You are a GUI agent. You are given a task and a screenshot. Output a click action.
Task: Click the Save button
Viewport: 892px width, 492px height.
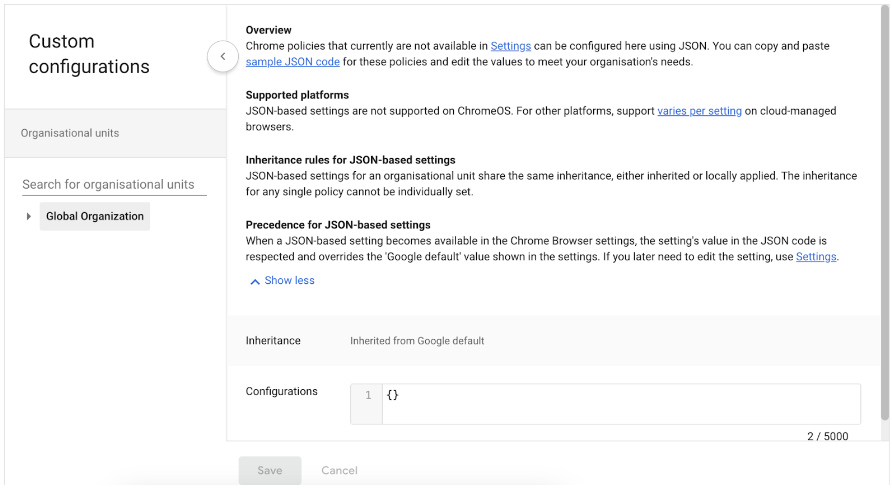pos(270,470)
